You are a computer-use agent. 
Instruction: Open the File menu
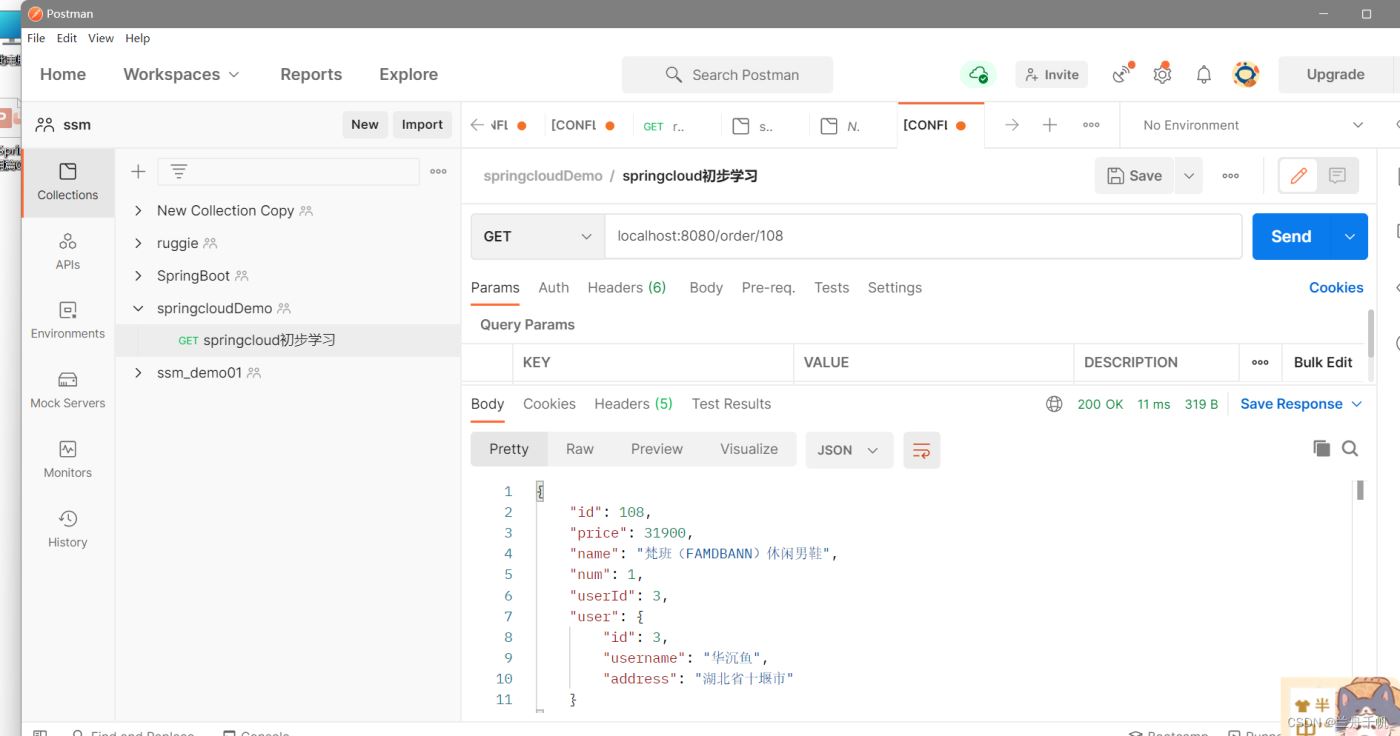tap(36, 38)
